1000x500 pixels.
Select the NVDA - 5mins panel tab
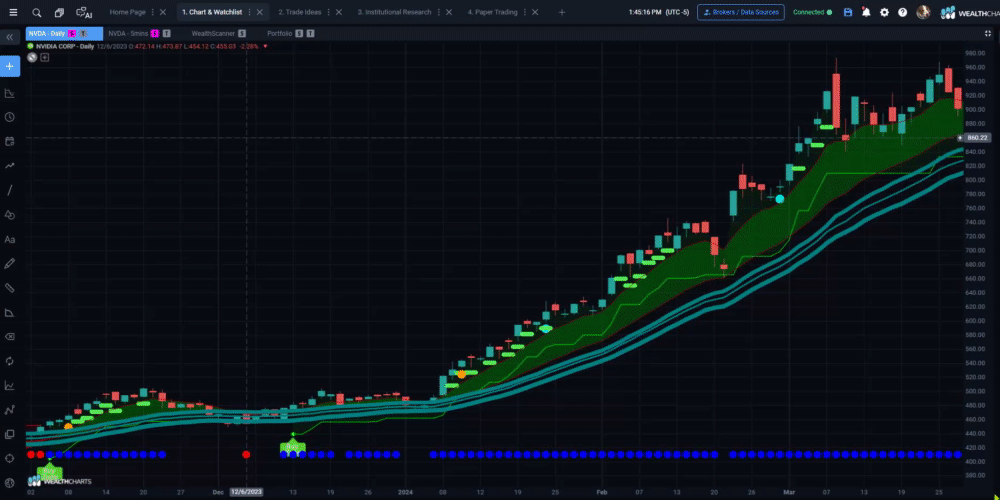(128, 33)
